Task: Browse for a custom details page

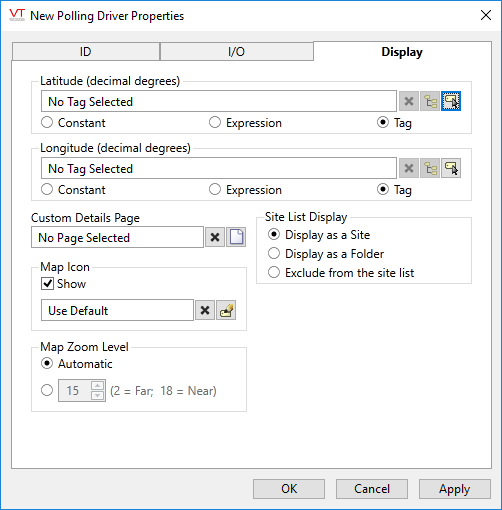Action: [x=236, y=237]
